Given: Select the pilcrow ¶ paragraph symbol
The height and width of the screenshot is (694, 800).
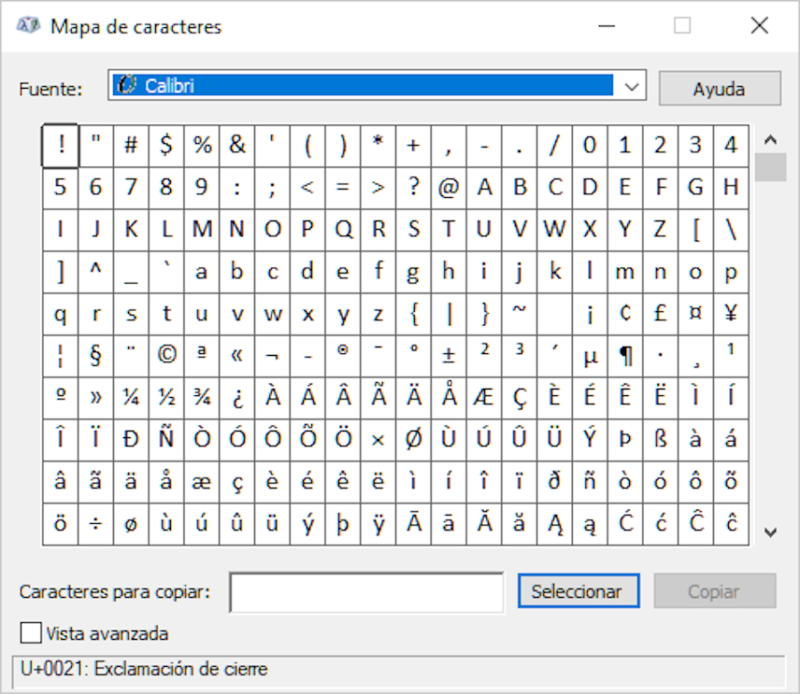Looking at the screenshot, I should coord(625,354).
